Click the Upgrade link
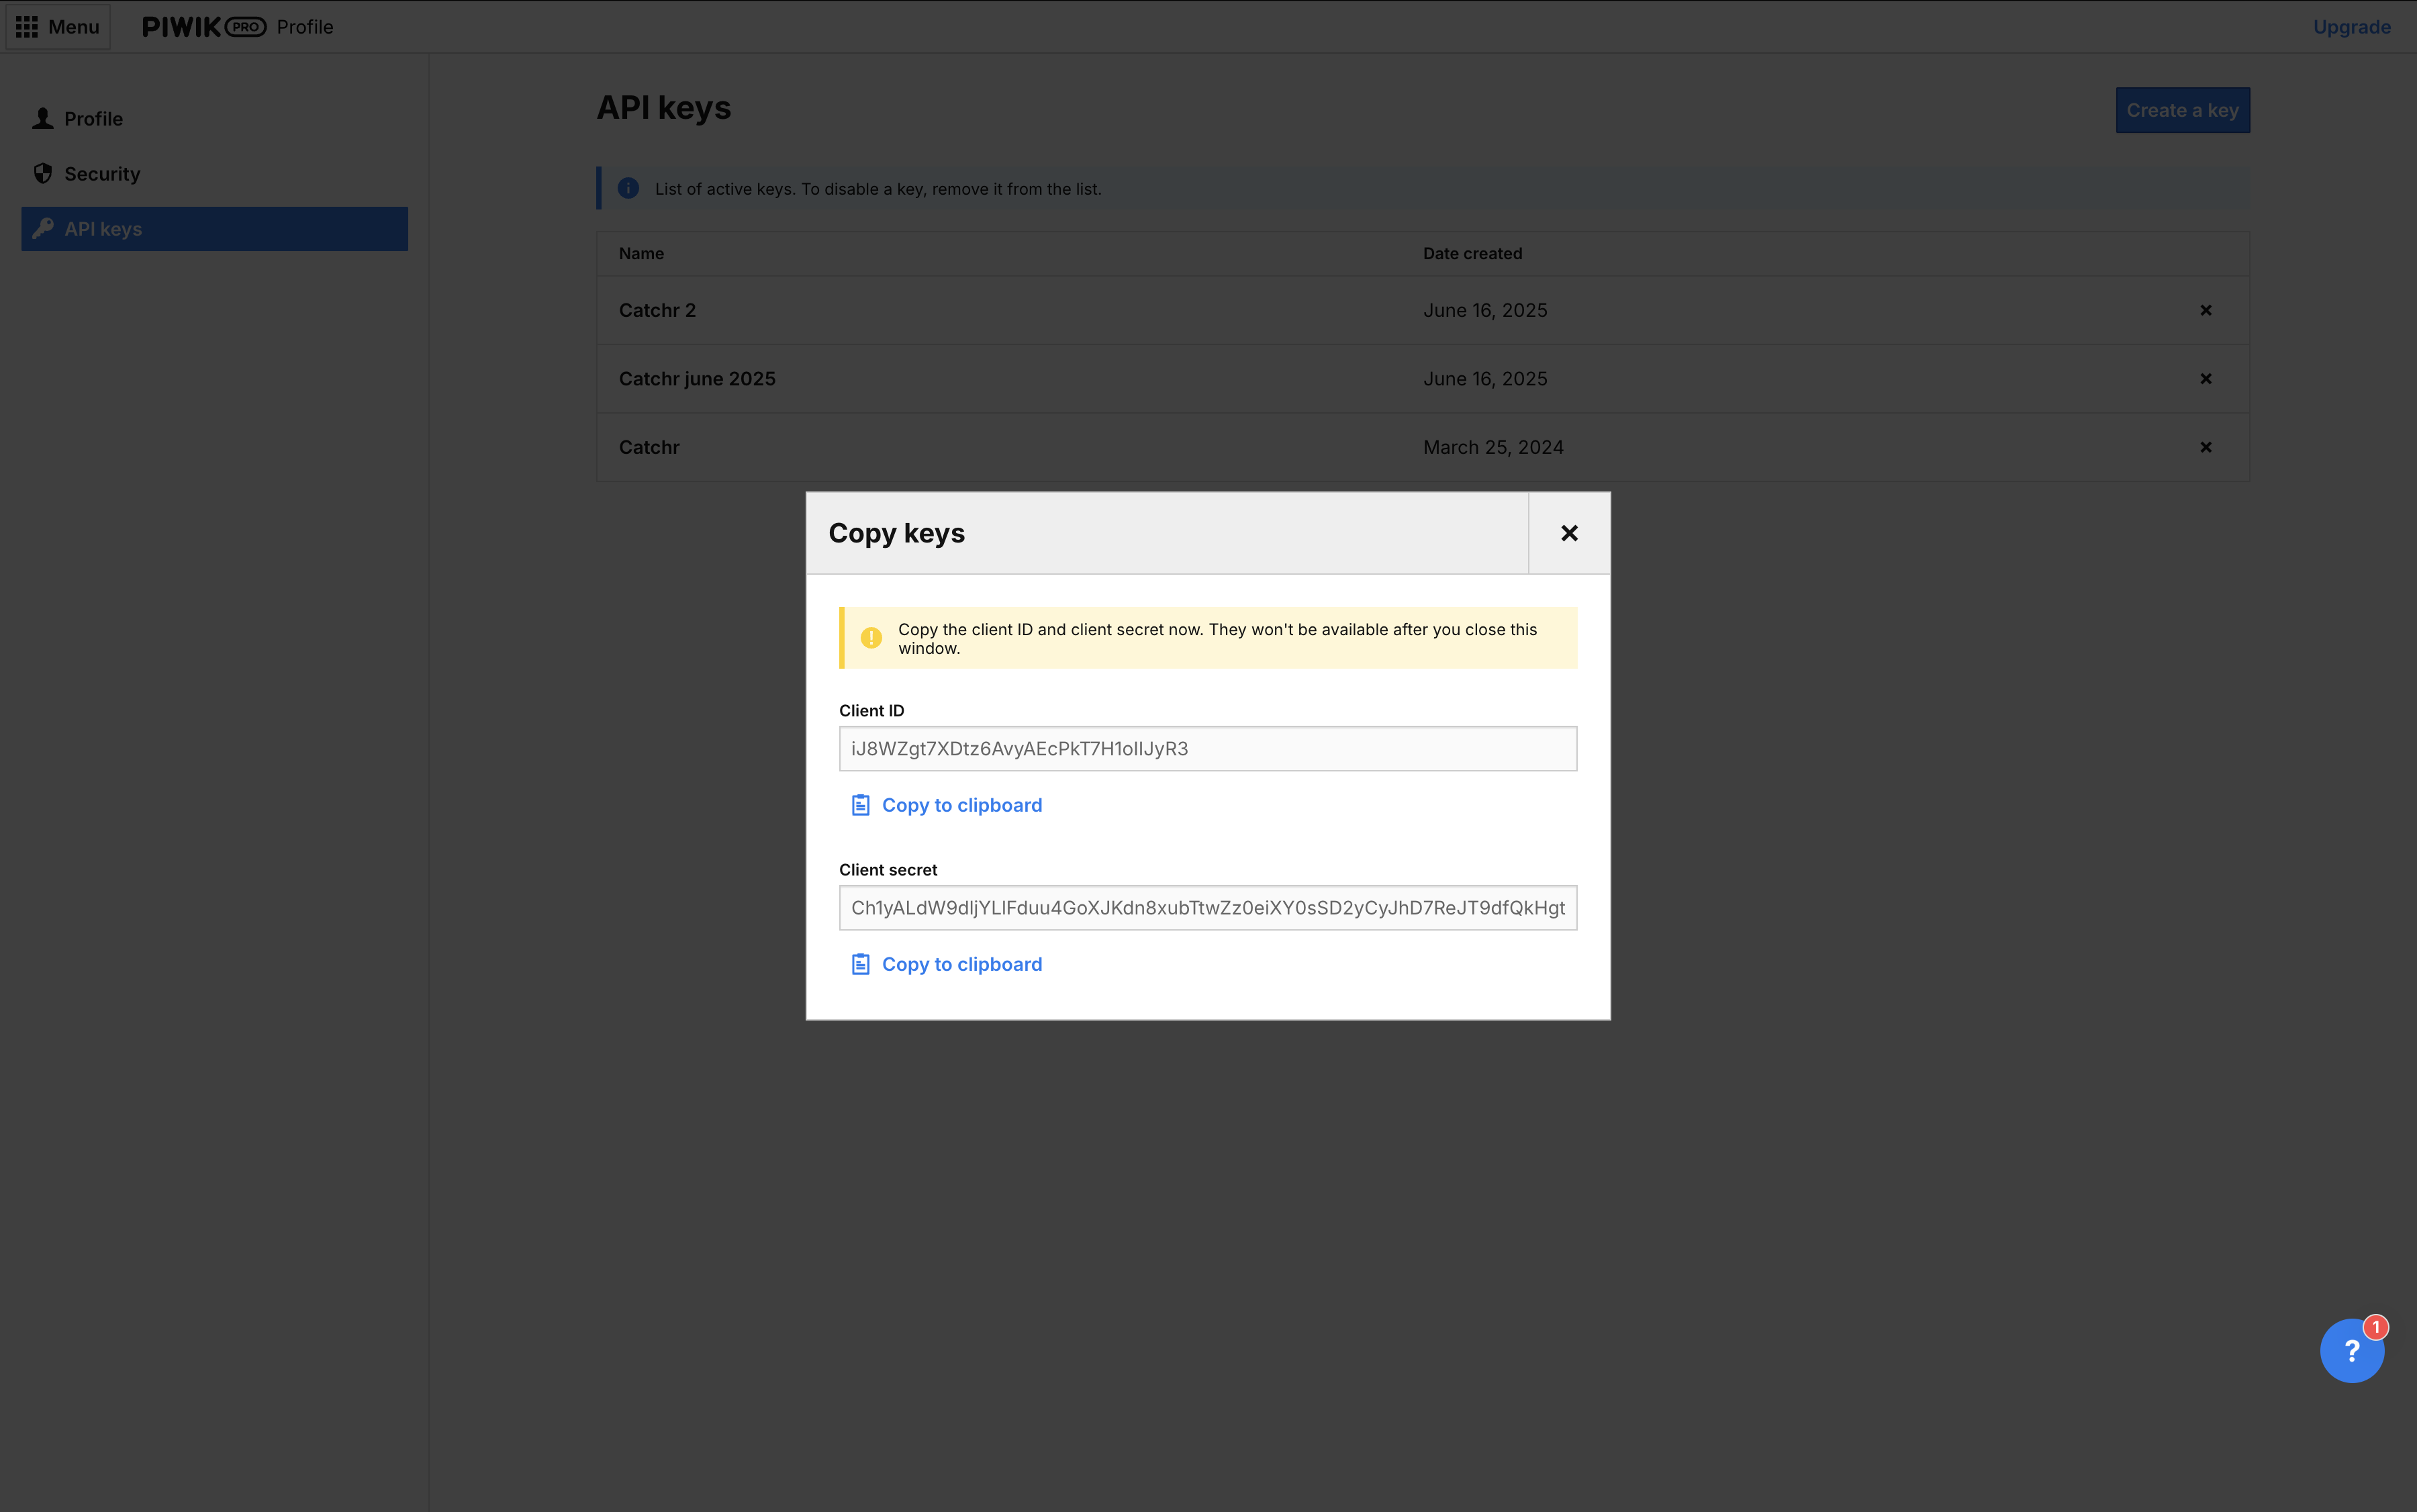Screen dimensions: 2417x1512 2351,27
